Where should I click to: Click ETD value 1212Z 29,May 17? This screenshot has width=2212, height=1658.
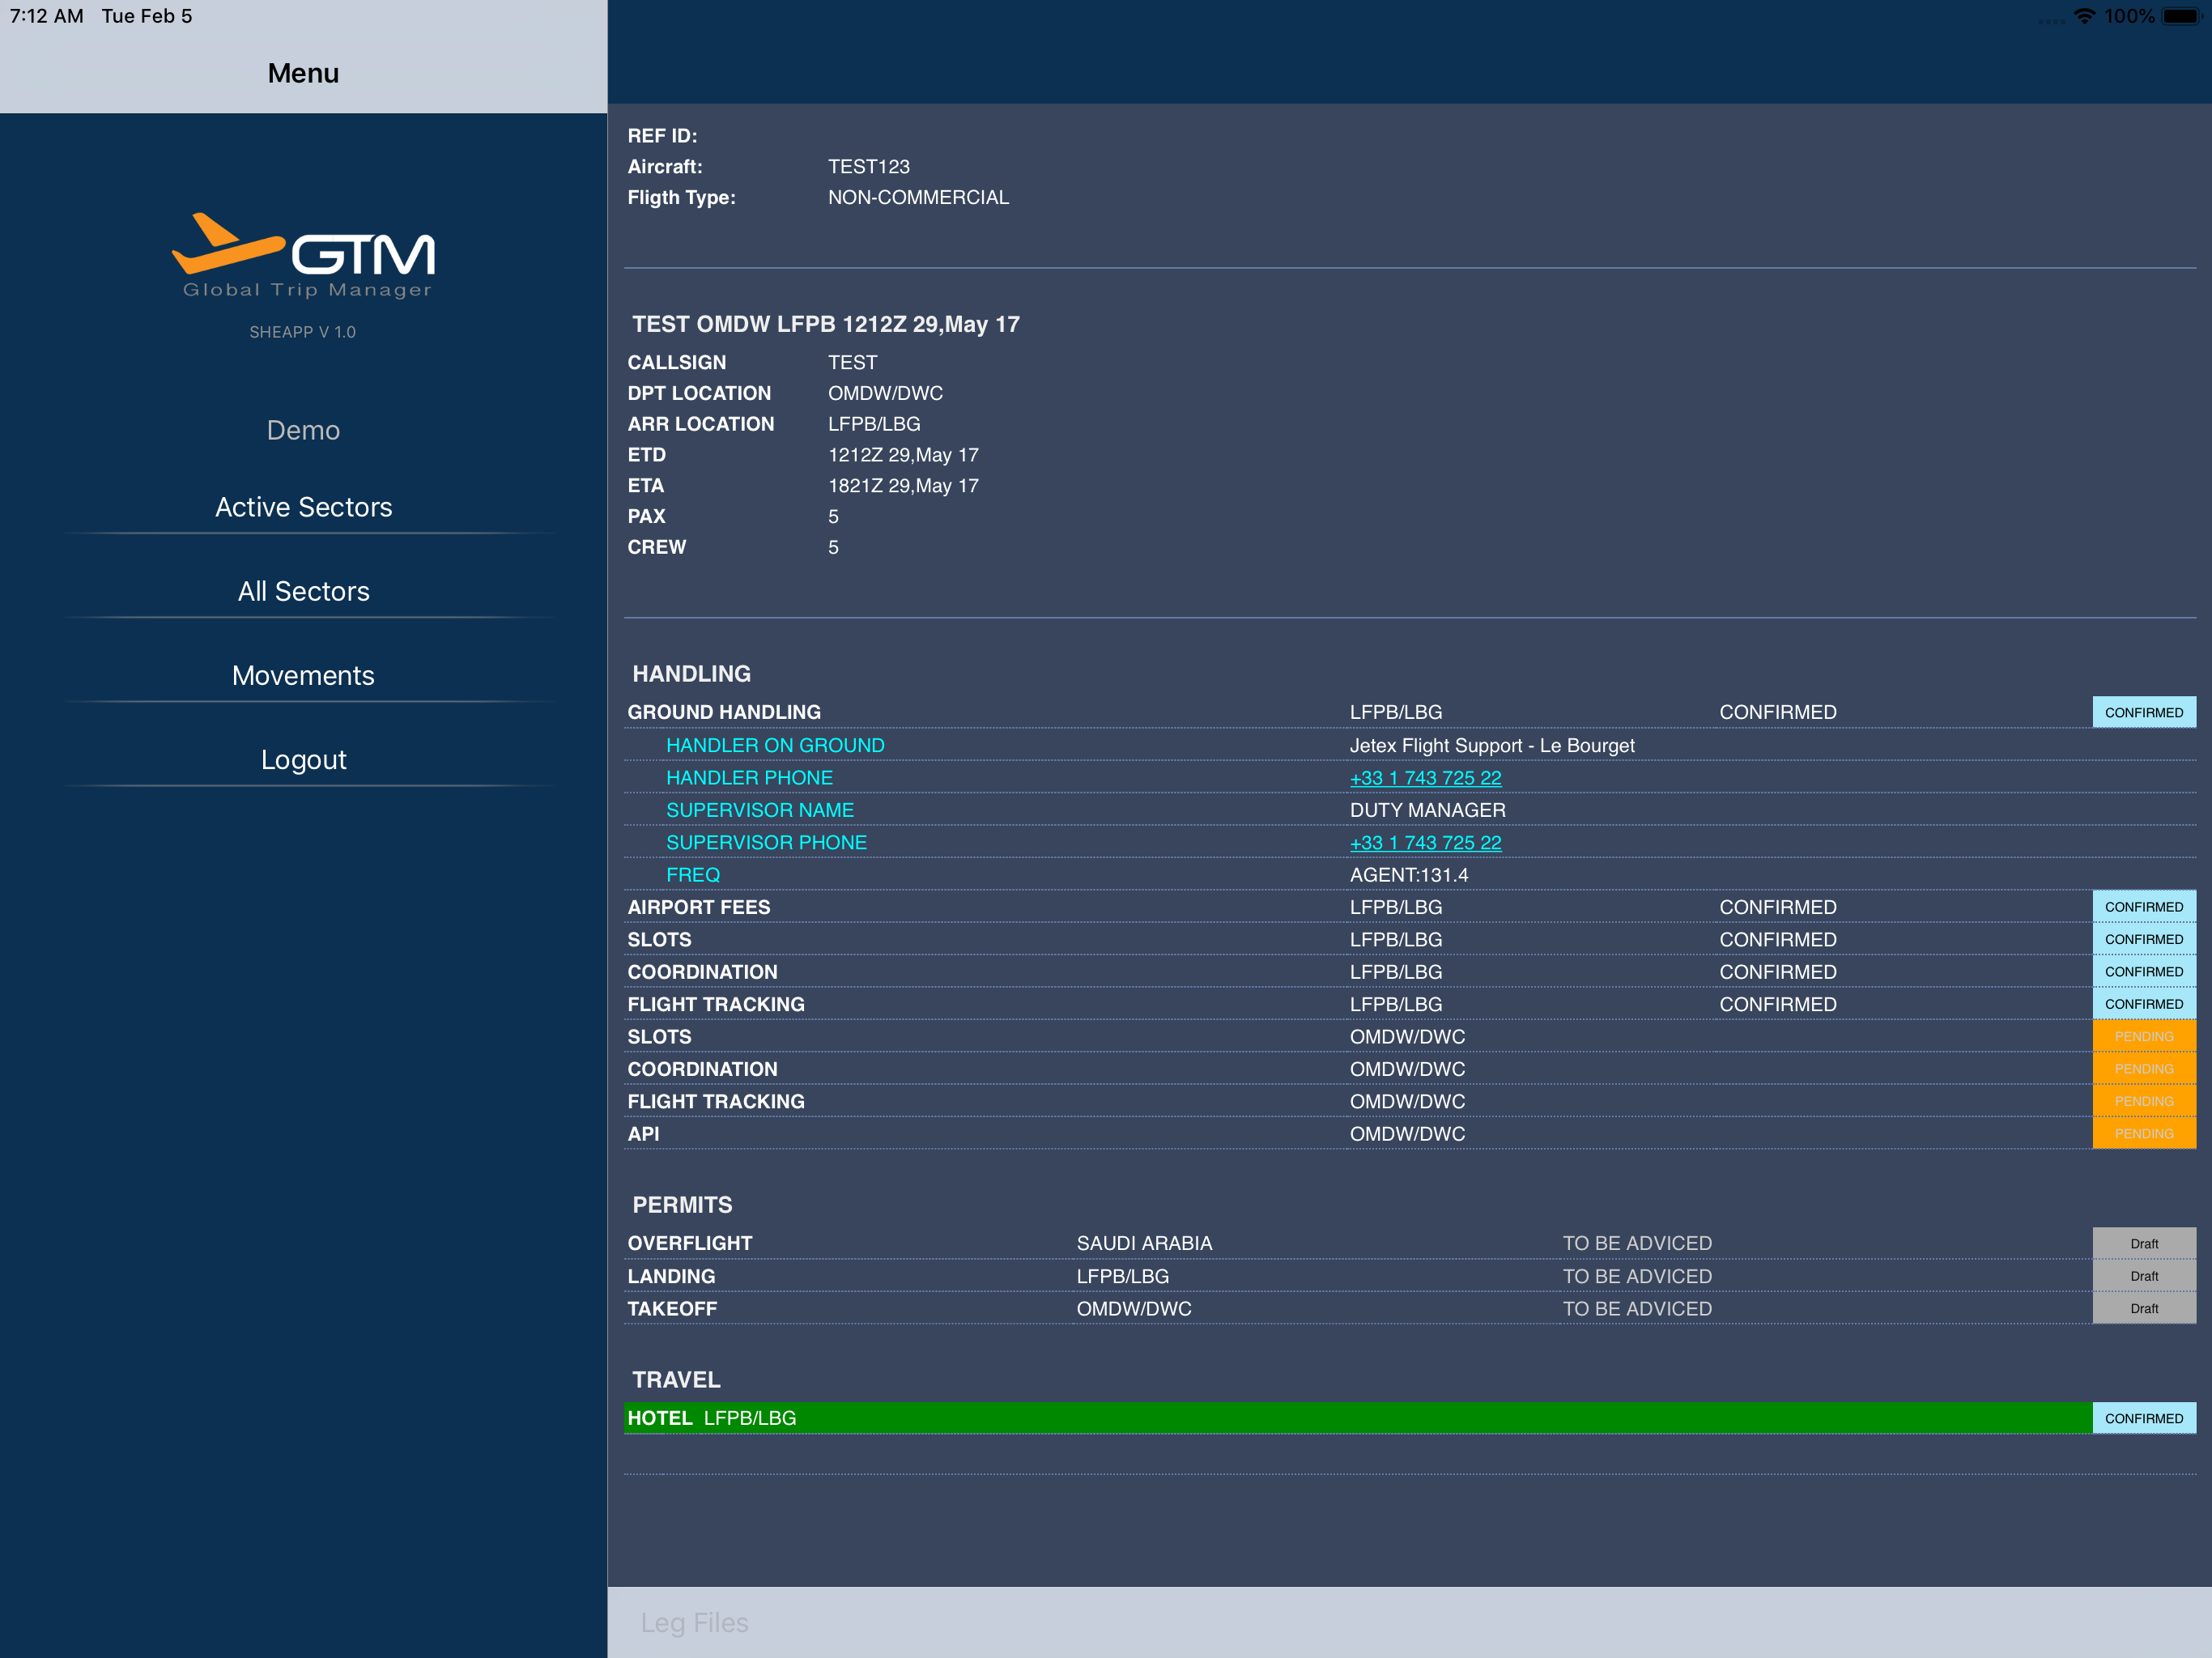pyautogui.click(x=903, y=455)
